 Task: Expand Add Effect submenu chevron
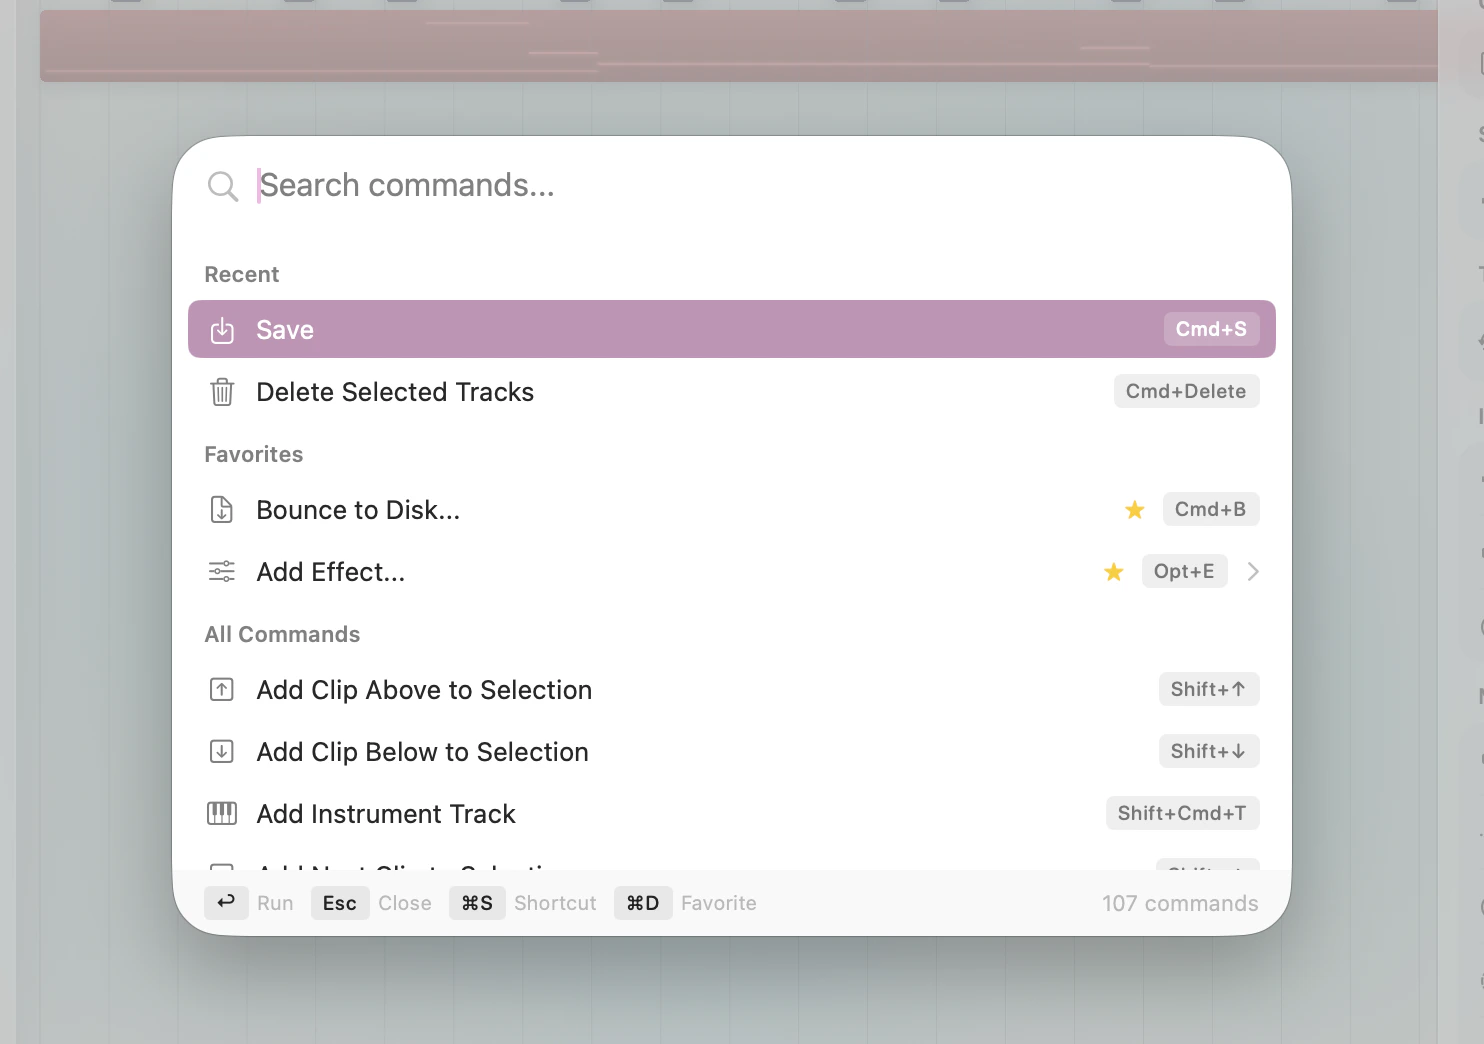tap(1253, 572)
